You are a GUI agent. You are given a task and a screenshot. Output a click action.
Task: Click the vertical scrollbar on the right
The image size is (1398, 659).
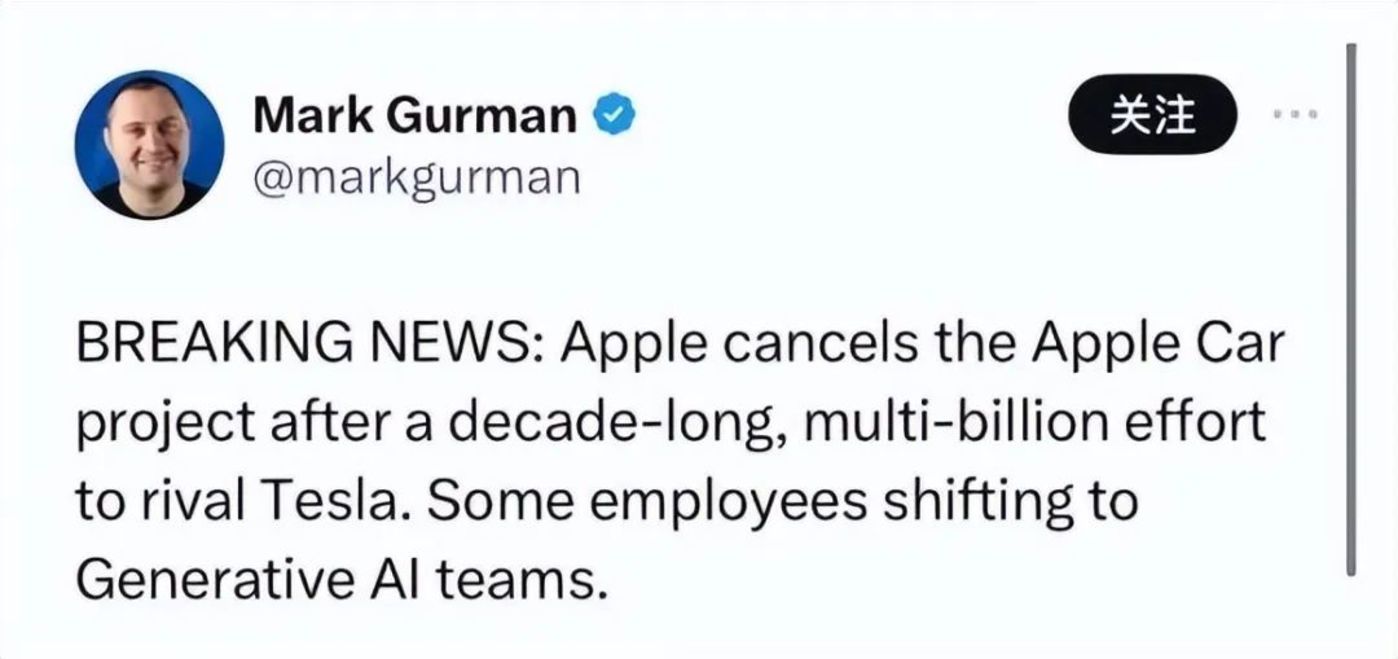pyautogui.click(x=1351, y=310)
